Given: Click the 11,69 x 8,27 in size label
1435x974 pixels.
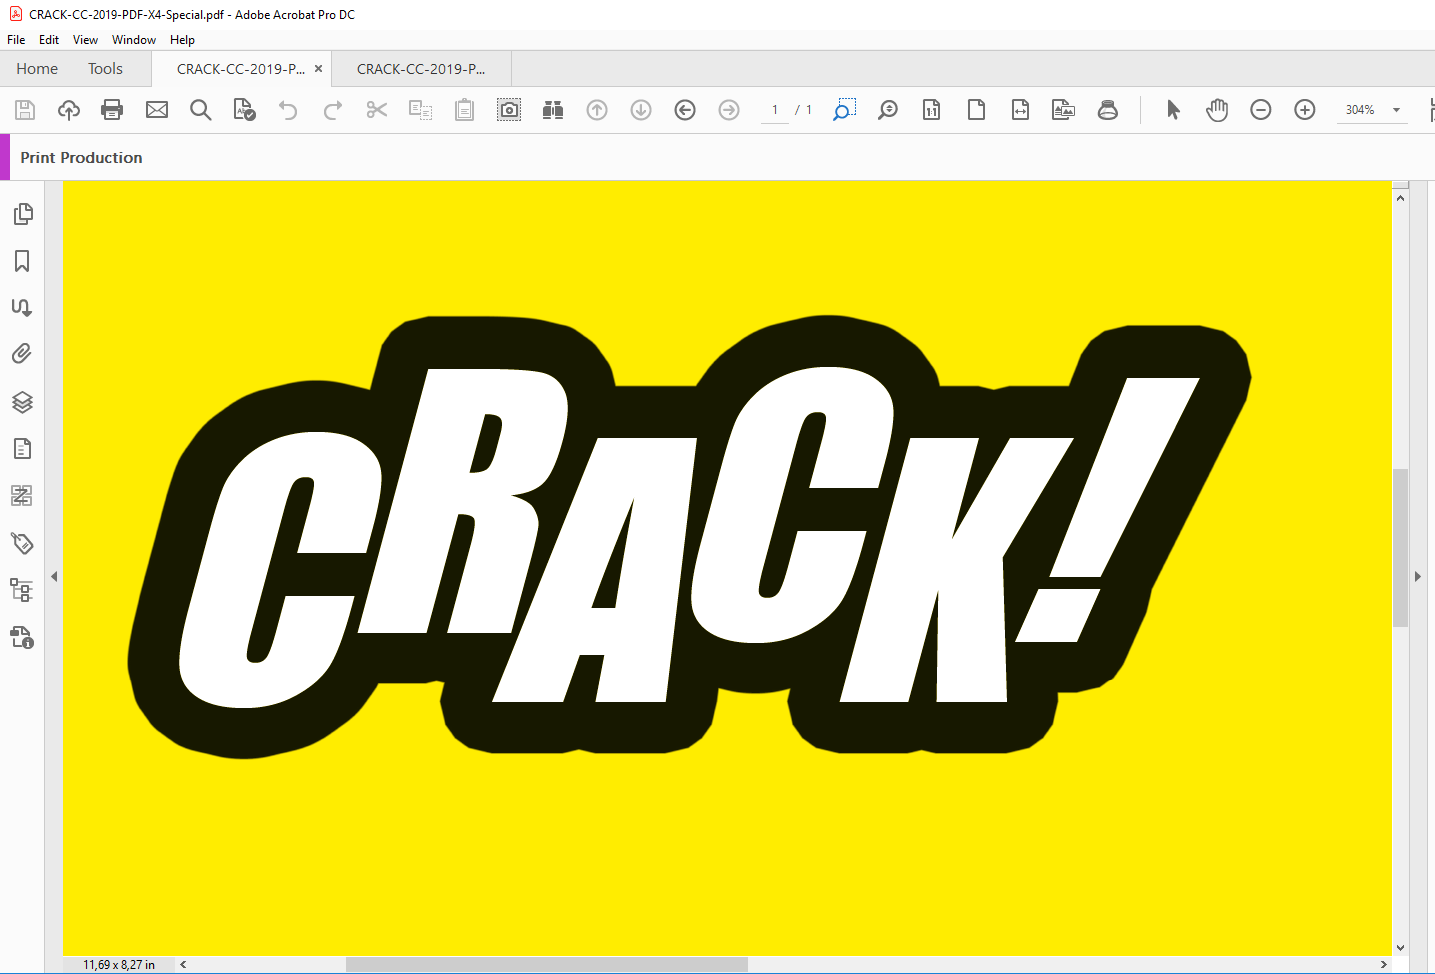Looking at the screenshot, I should tap(119, 965).
